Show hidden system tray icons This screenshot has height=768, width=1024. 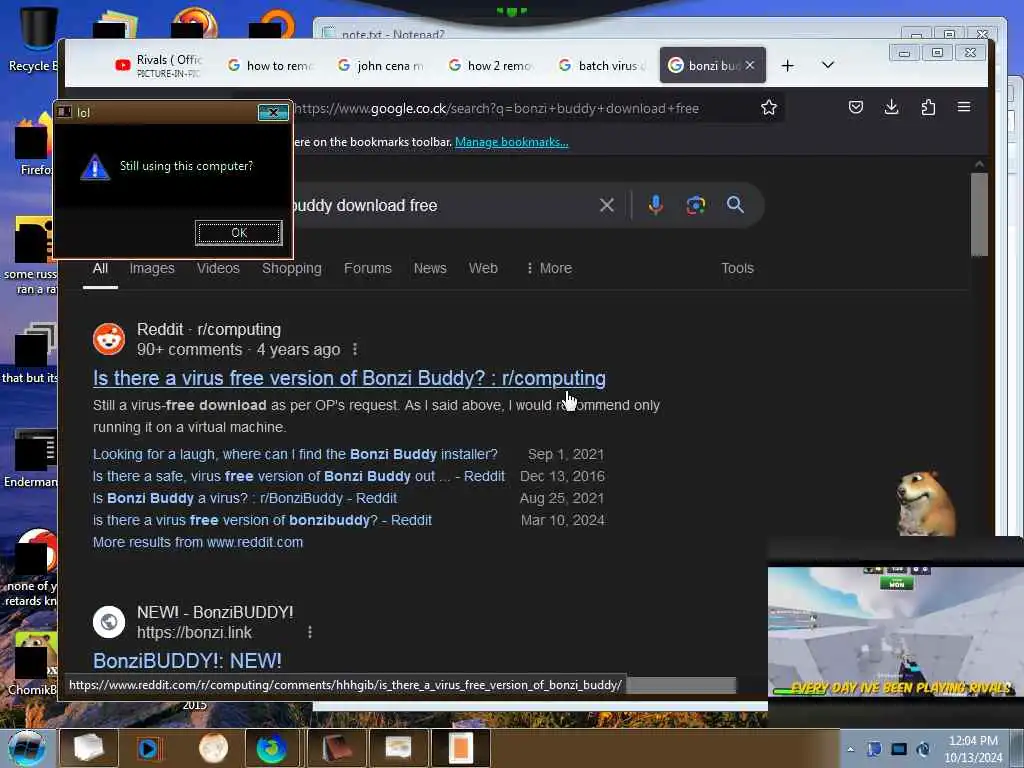click(850, 749)
